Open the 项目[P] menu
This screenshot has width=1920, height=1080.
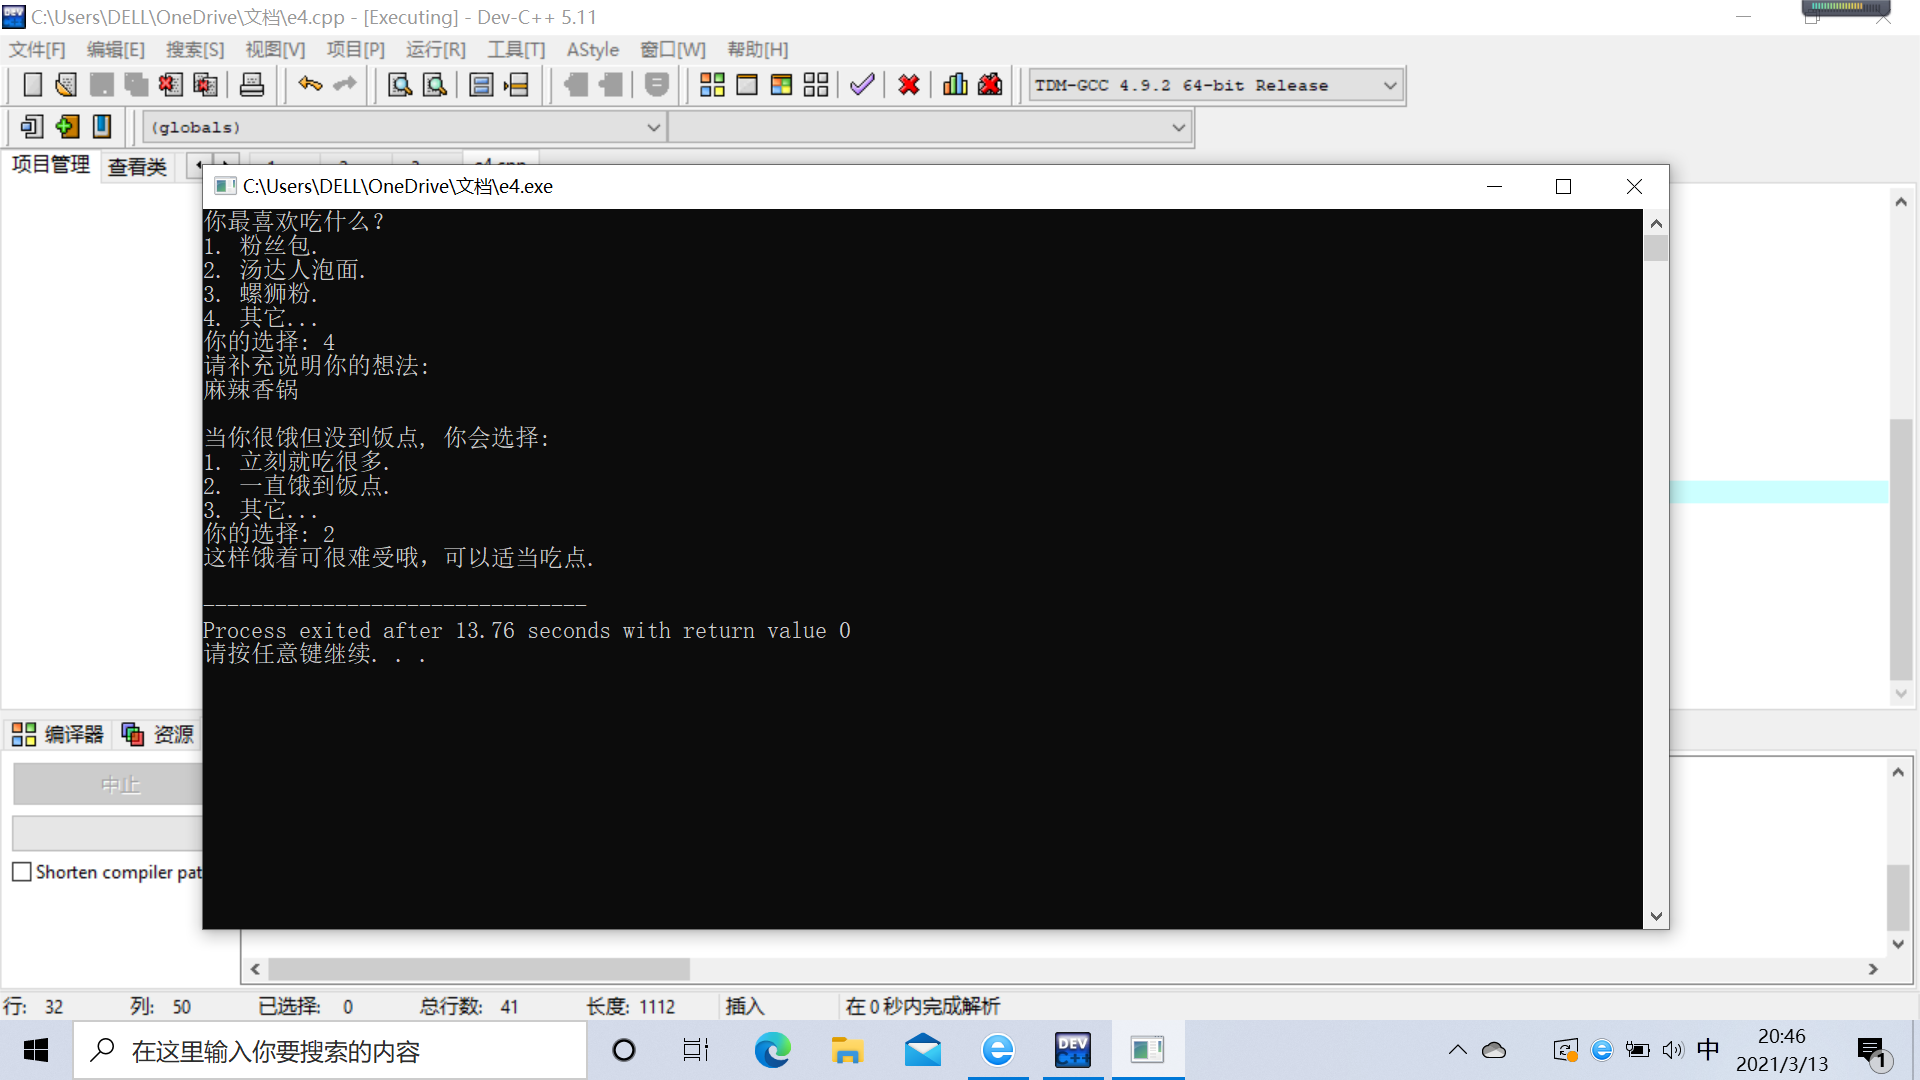tap(356, 50)
